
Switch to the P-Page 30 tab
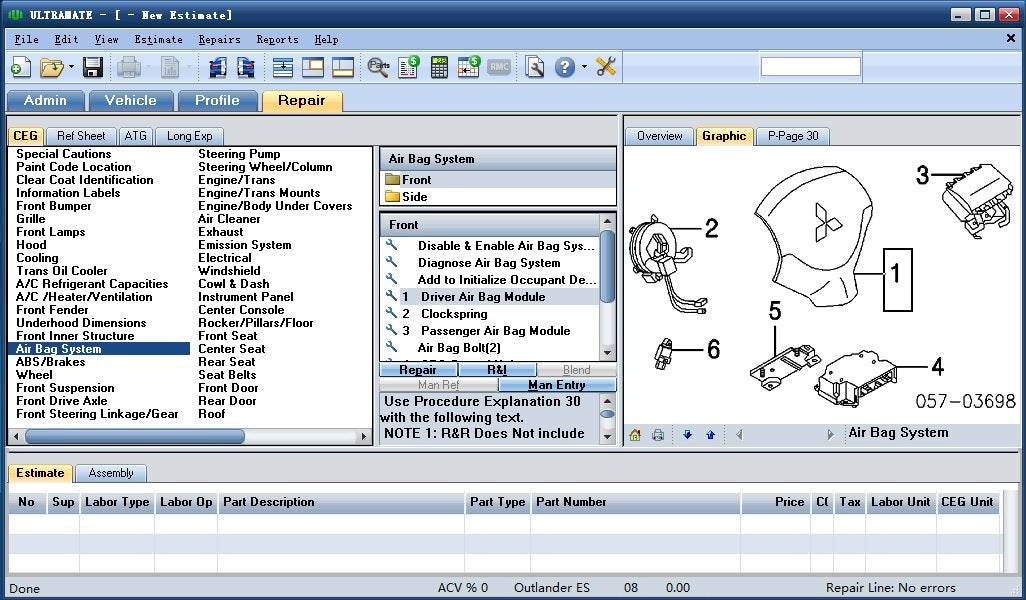tap(793, 136)
